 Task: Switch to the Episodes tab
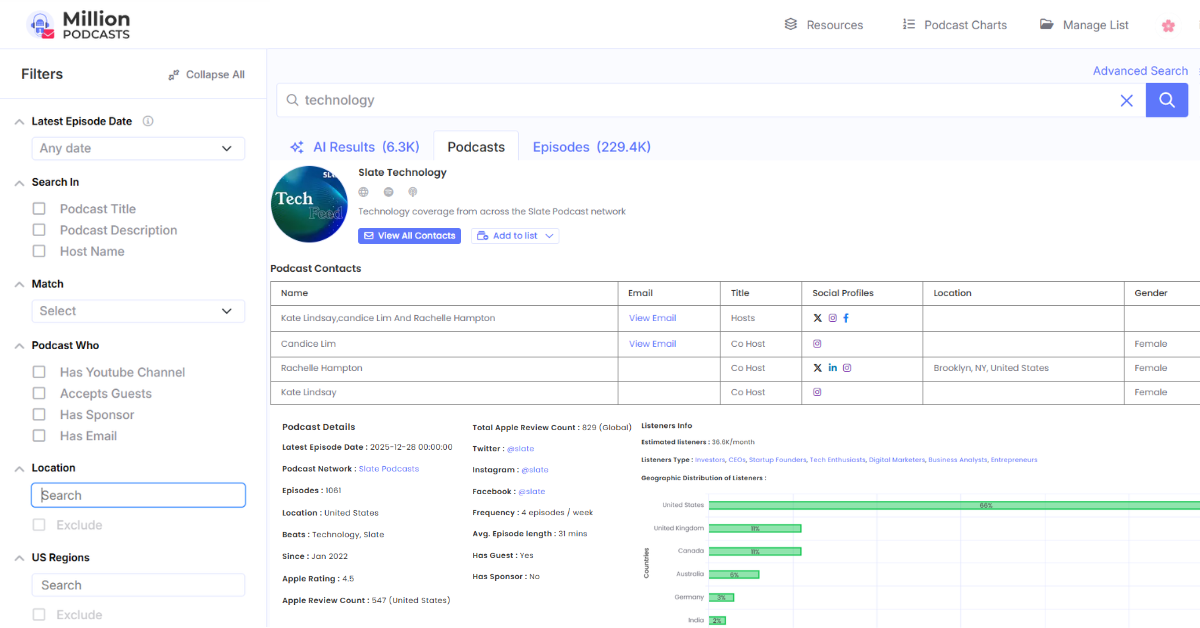coord(591,147)
